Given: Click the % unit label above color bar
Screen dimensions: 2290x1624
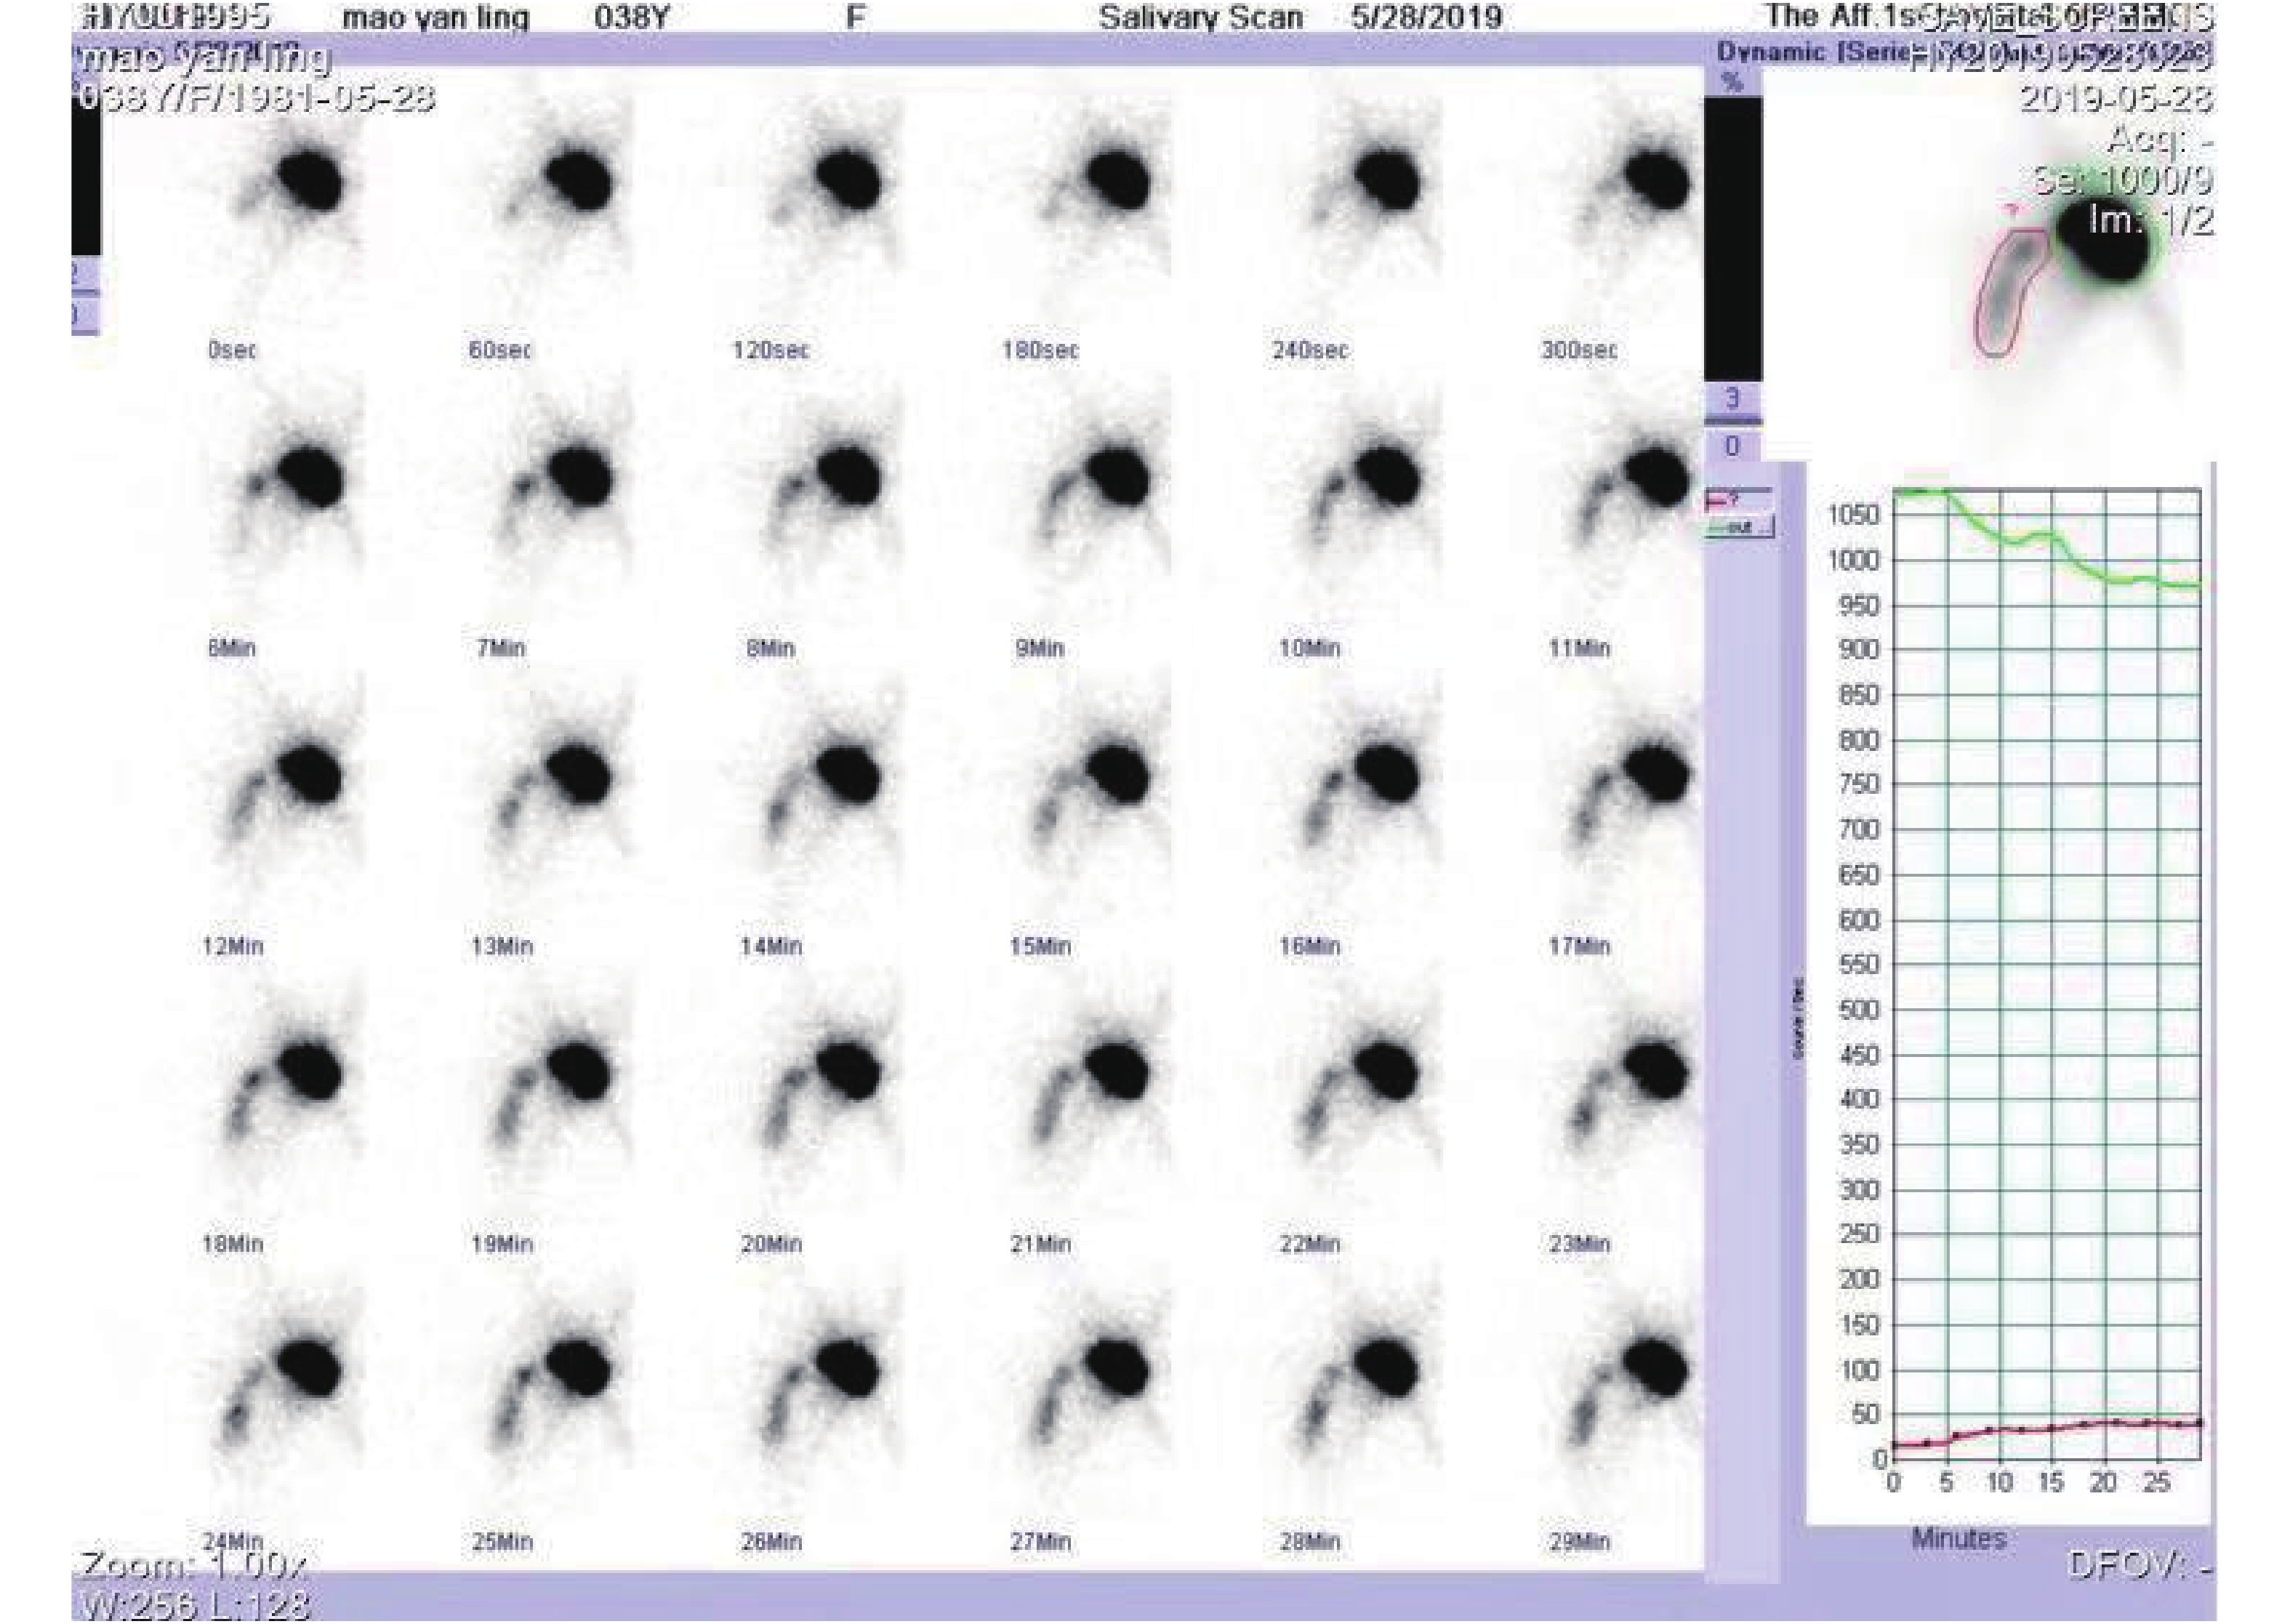Looking at the screenshot, I should coord(1732,82).
